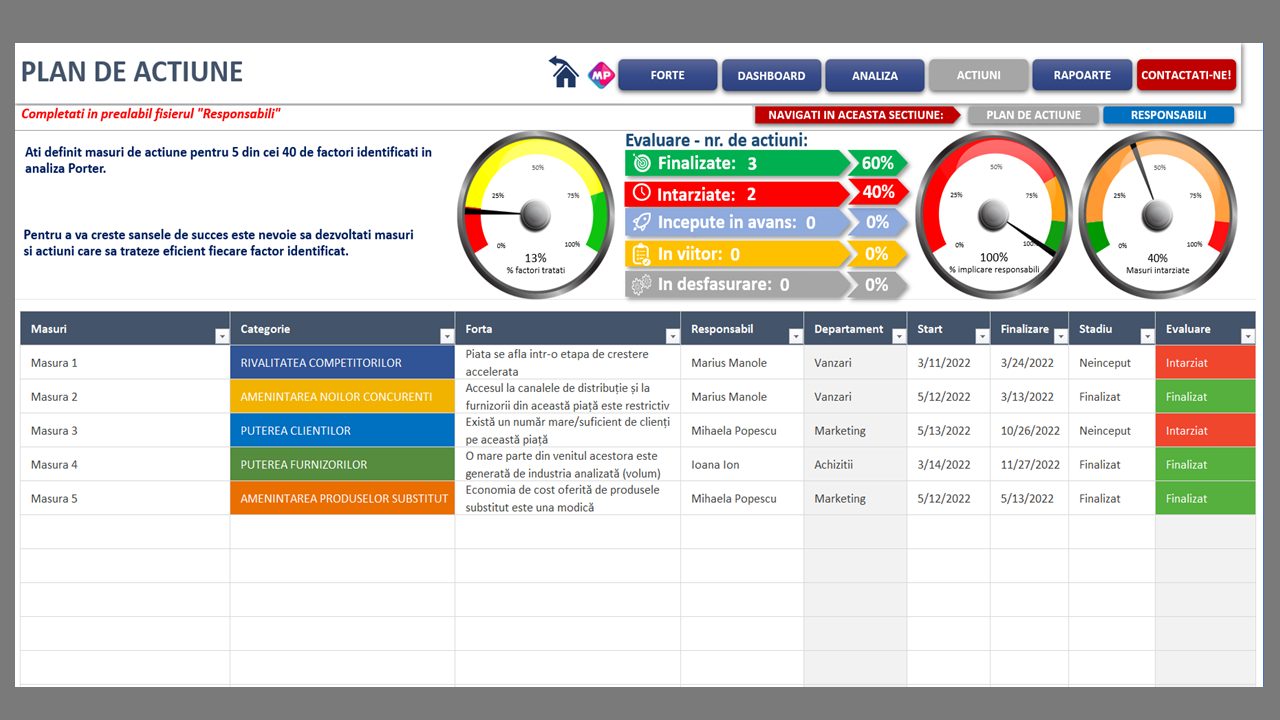This screenshot has height=720, width=1280.
Task: Expand the Responsabil column filter
Action: (795, 337)
